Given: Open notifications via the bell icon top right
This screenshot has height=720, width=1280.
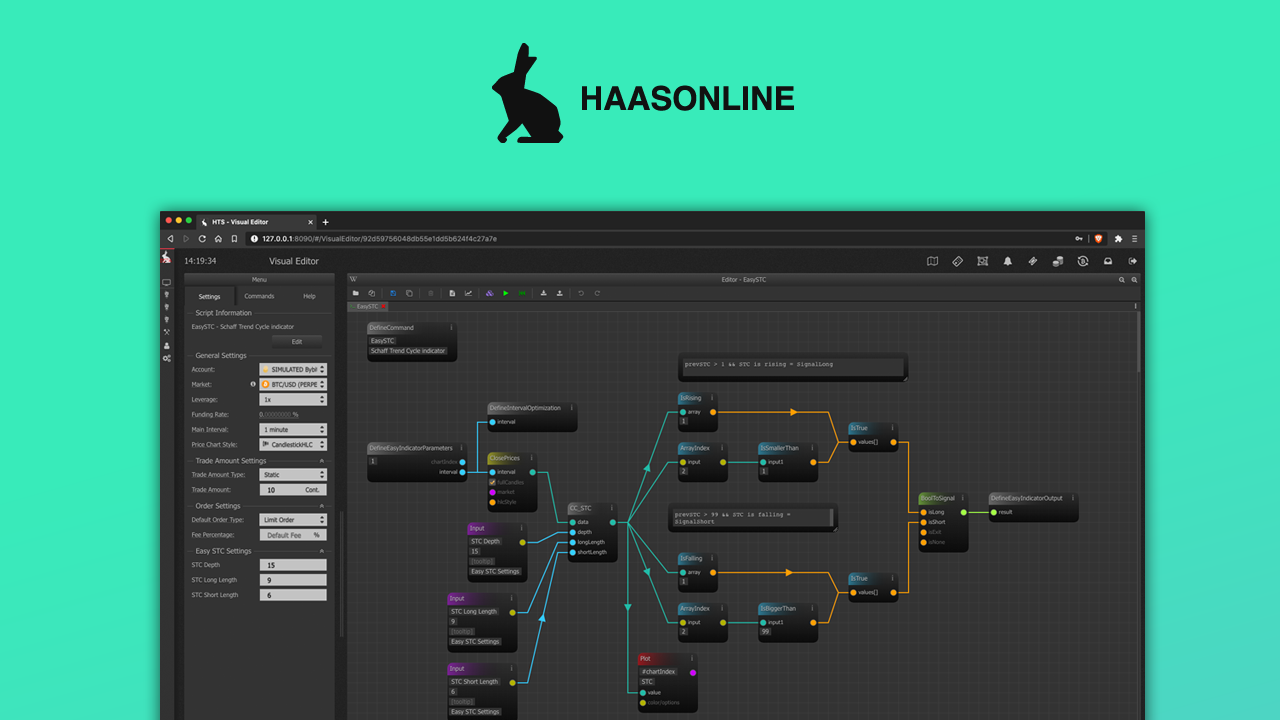Looking at the screenshot, I should click(x=1009, y=261).
